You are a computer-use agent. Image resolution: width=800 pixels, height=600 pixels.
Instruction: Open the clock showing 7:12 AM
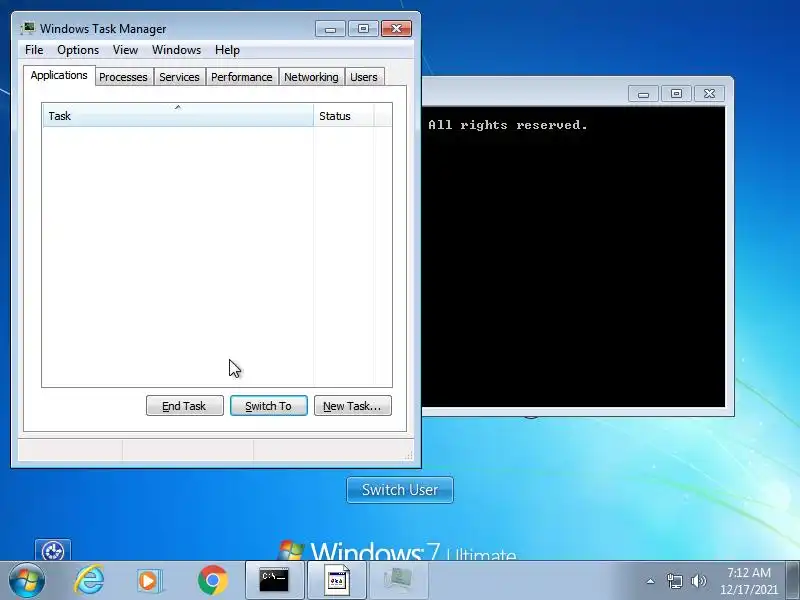[x=749, y=581]
